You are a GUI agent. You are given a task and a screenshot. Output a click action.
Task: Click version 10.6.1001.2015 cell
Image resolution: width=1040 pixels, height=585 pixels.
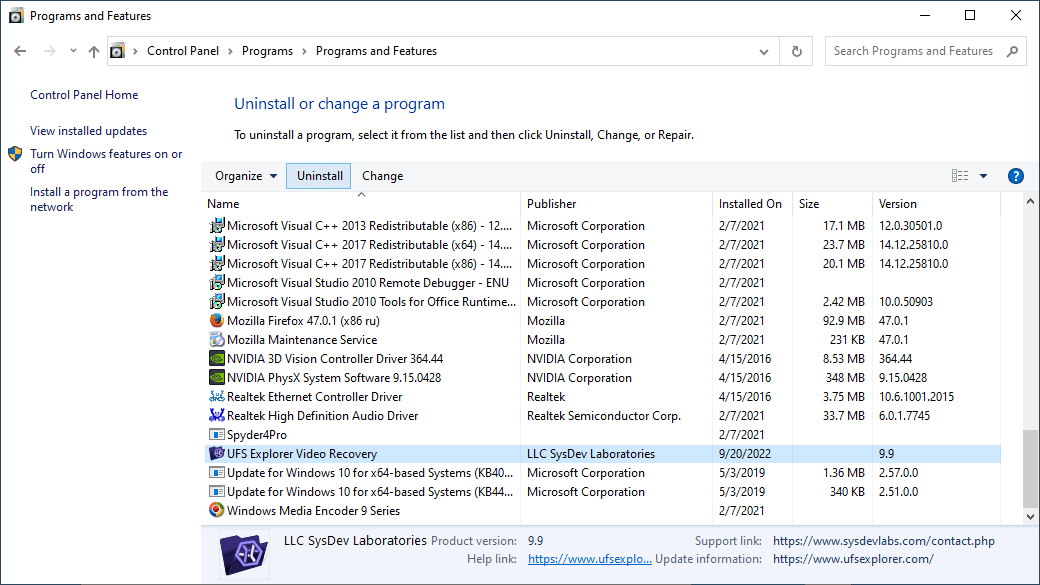click(916, 397)
